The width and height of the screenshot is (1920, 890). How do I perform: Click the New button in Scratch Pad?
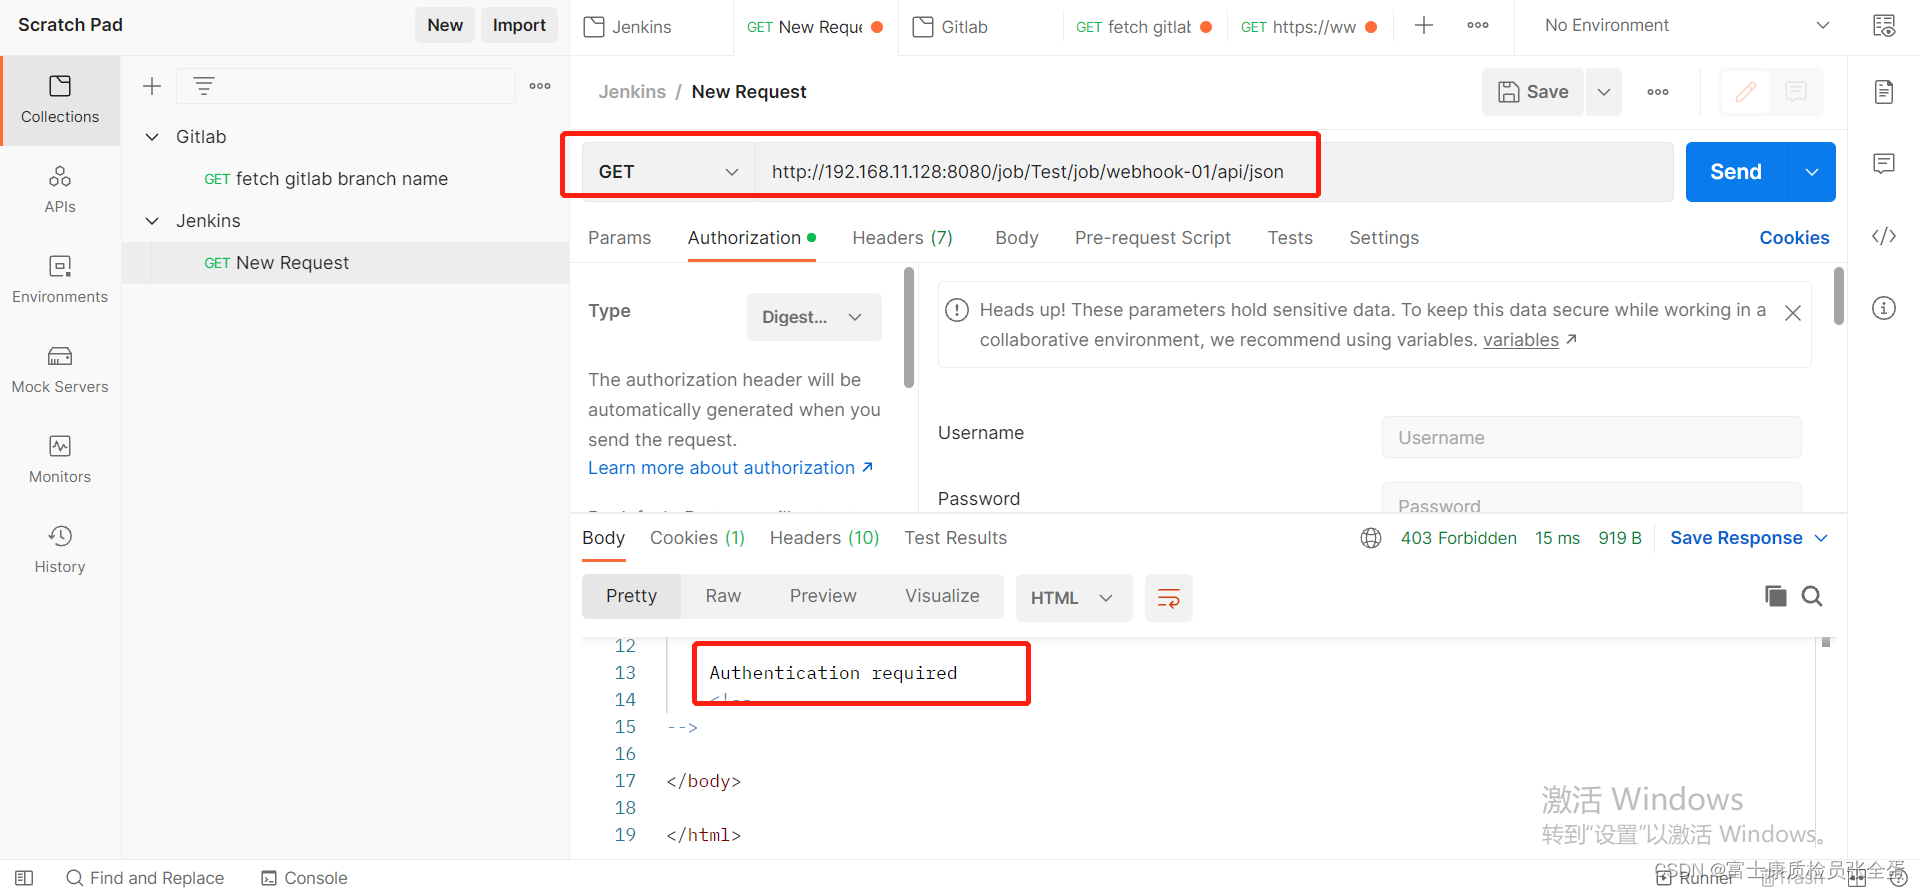[445, 25]
